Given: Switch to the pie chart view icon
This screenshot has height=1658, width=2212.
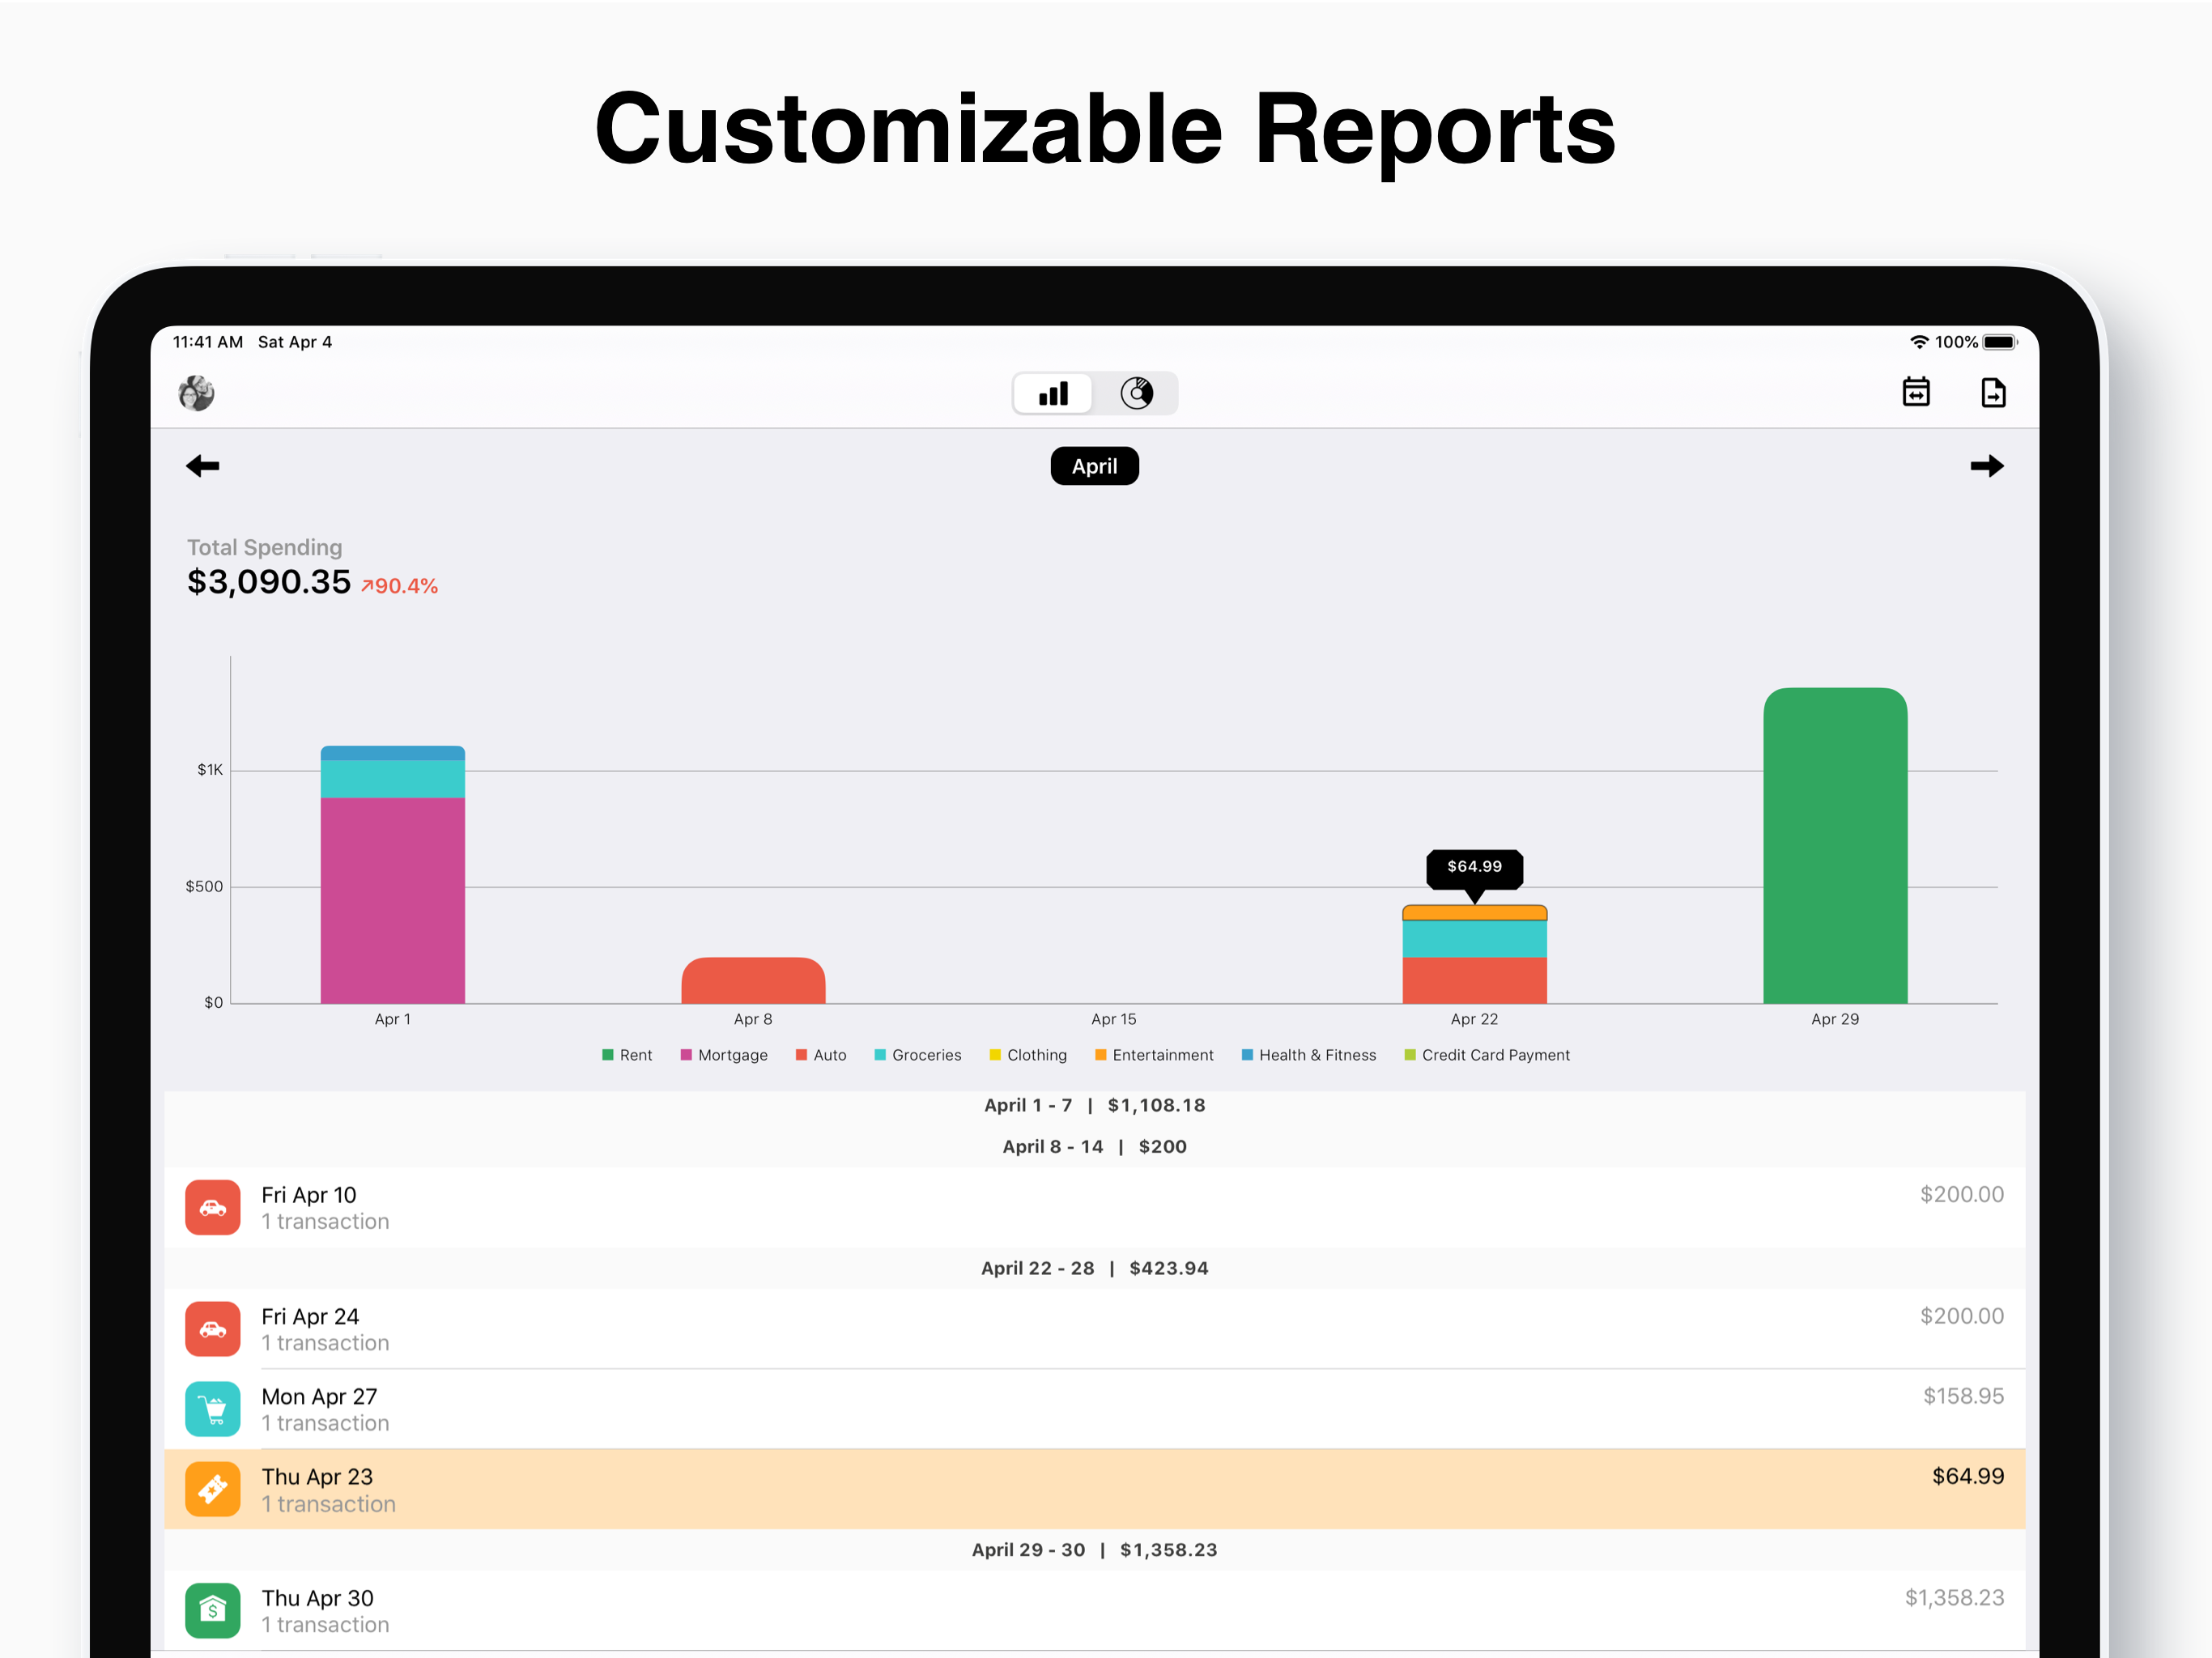Looking at the screenshot, I should click(x=1137, y=393).
